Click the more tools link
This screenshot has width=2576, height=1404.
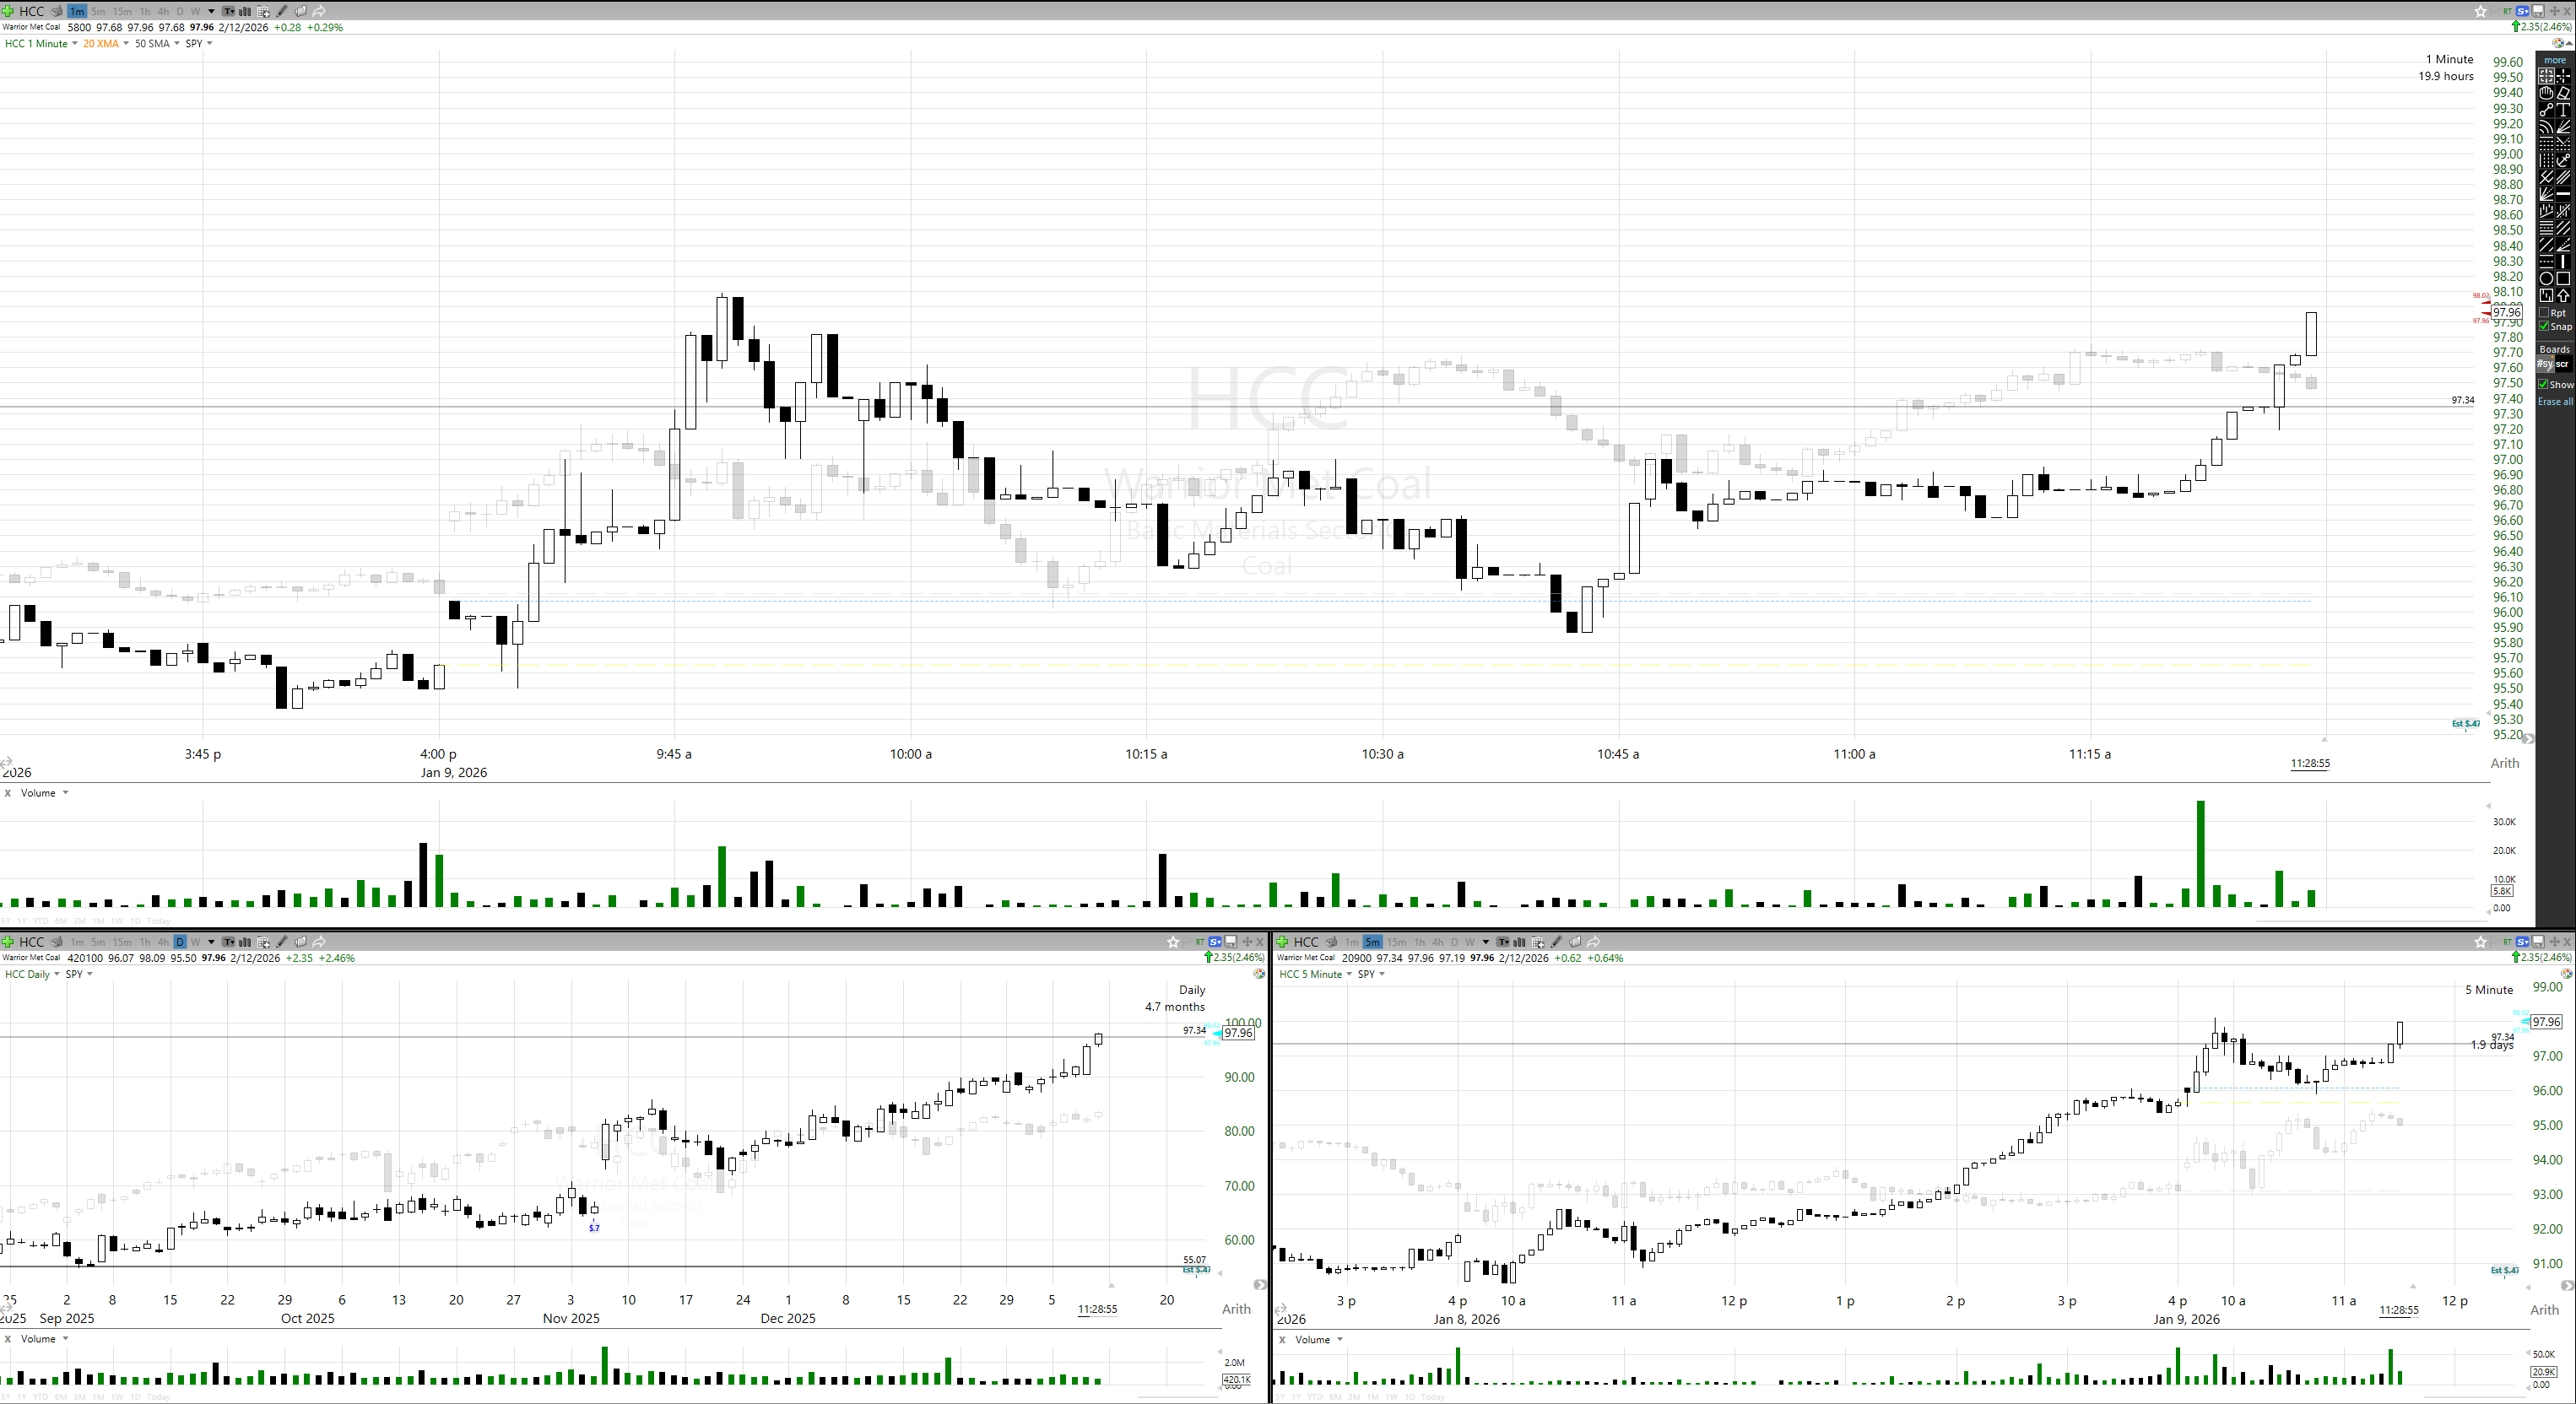[x=2555, y=60]
